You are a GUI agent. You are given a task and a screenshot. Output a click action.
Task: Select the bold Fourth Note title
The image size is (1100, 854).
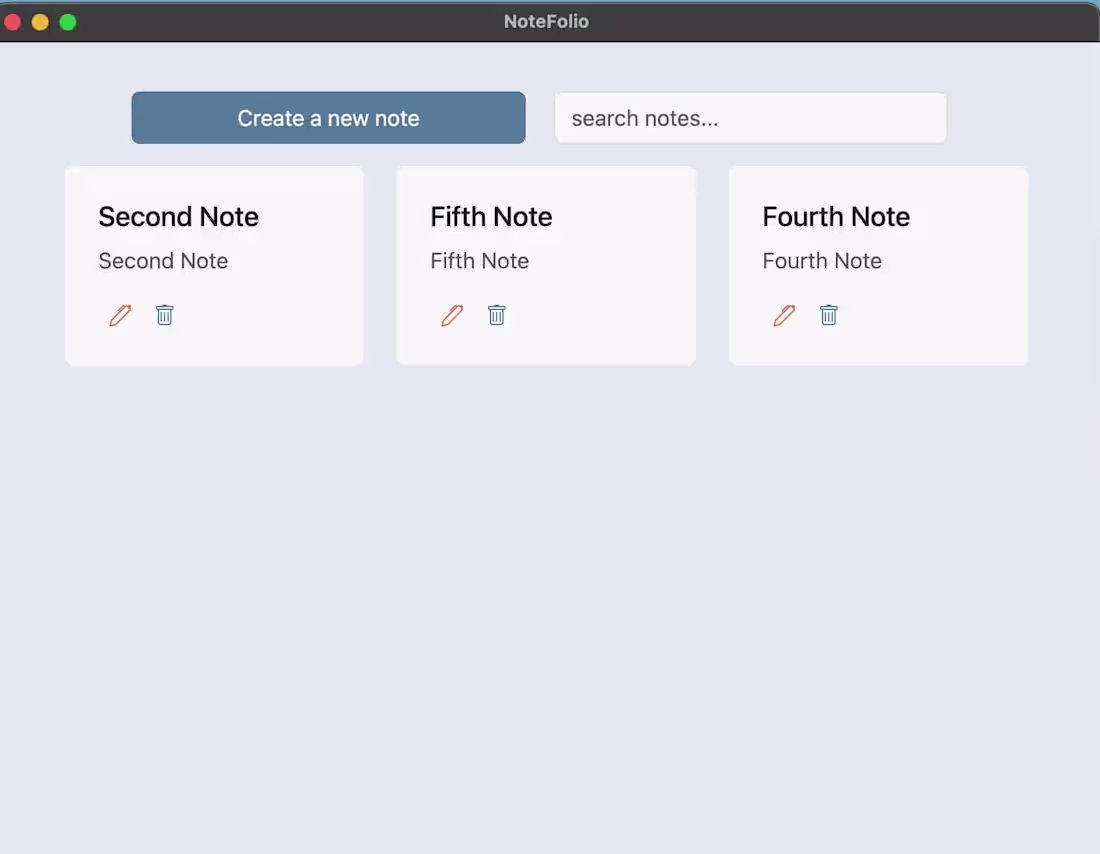pos(836,217)
